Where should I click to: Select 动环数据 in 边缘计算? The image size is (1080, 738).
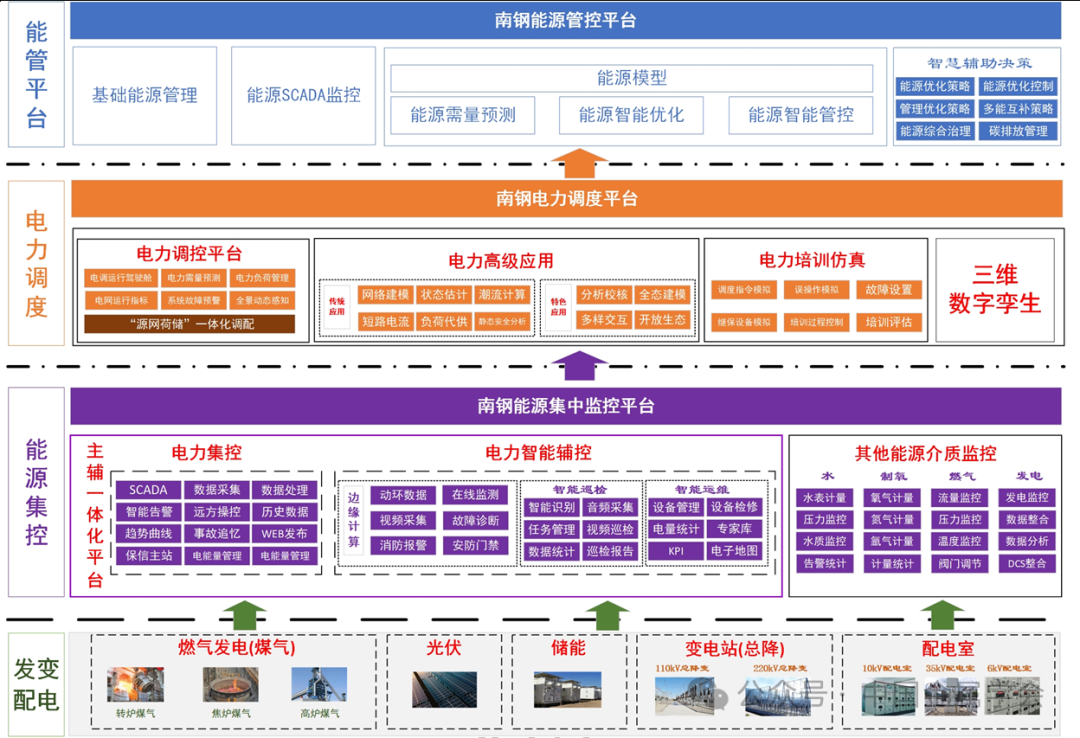point(403,495)
